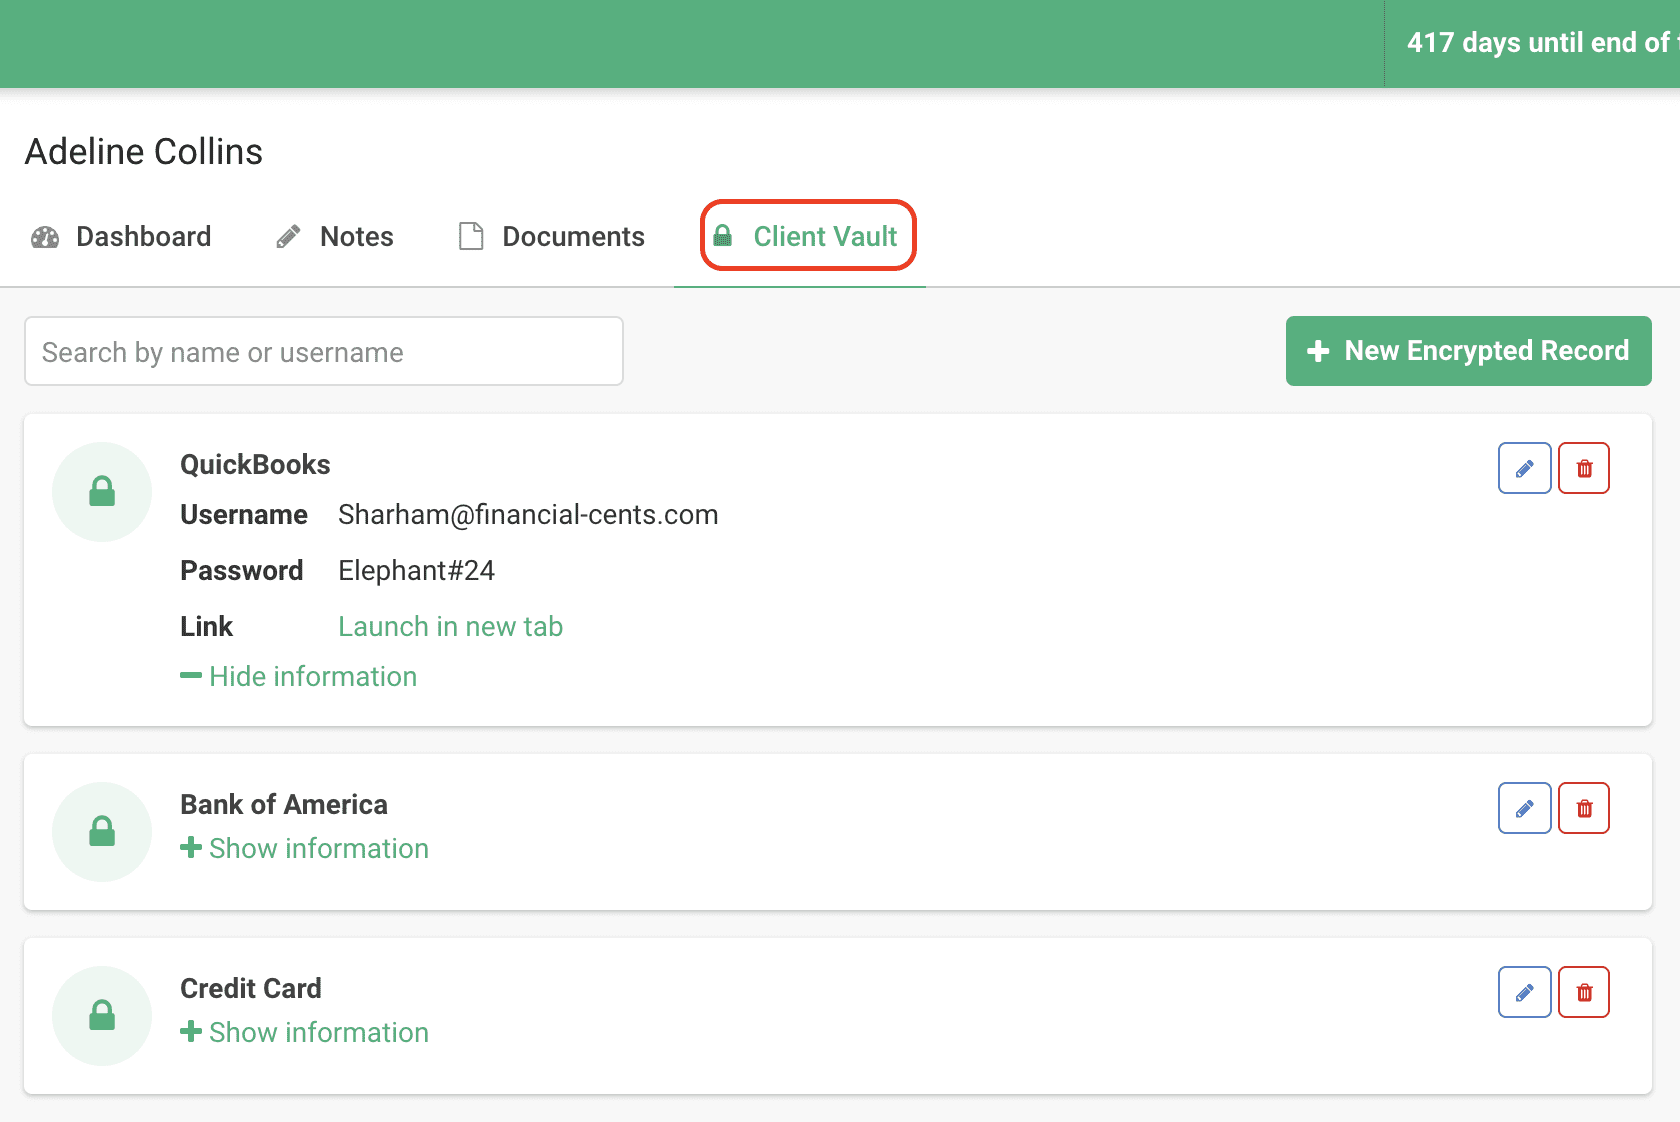Screen dimensions: 1680x1122
Task: Edit the QuickBooks record with pencil icon
Action: pyautogui.click(x=1524, y=468)
